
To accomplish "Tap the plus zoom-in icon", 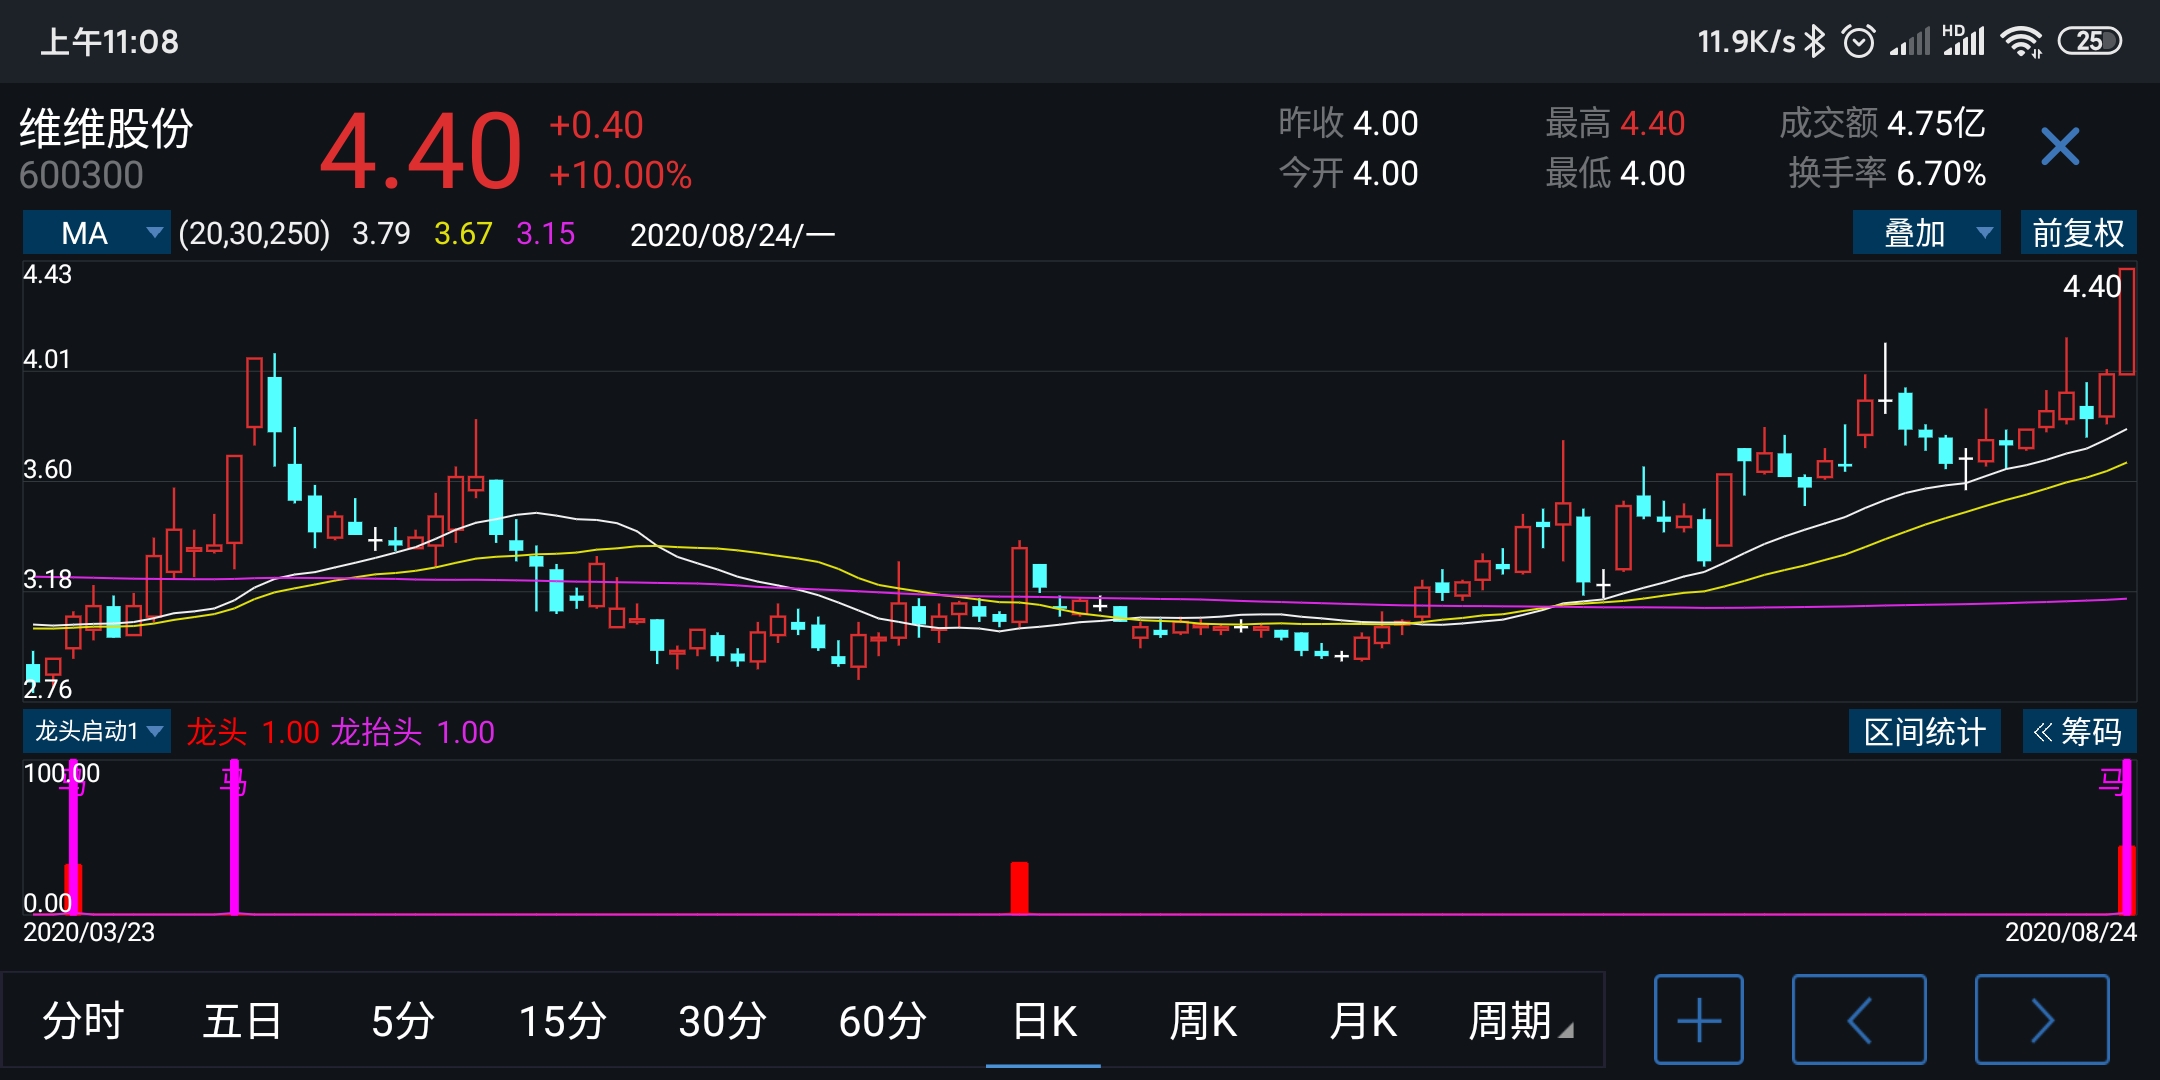I will pos(1698,1020).
